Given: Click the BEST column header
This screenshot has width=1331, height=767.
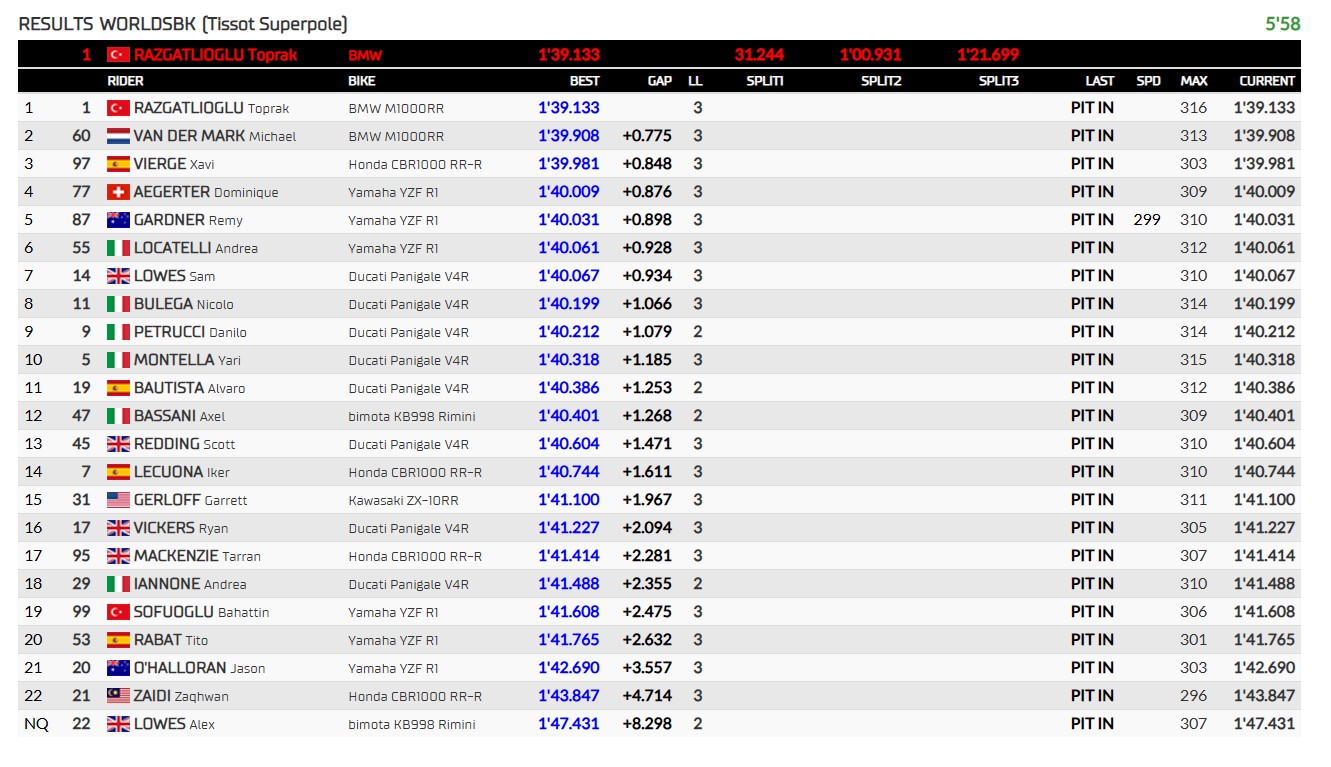Looking at the screenshot, I should (x=585, y=81).
